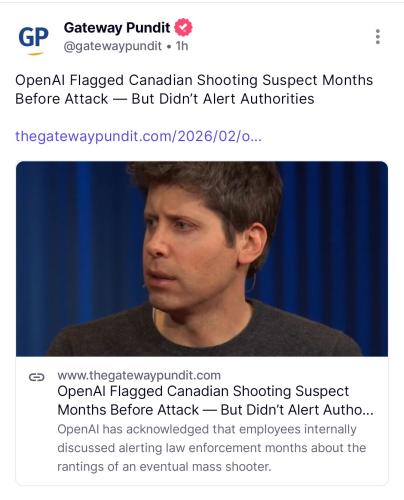Click the yellow underline beneath the GP logo
The width and height of the screenshot is (404, 500).
pos(35,53)
